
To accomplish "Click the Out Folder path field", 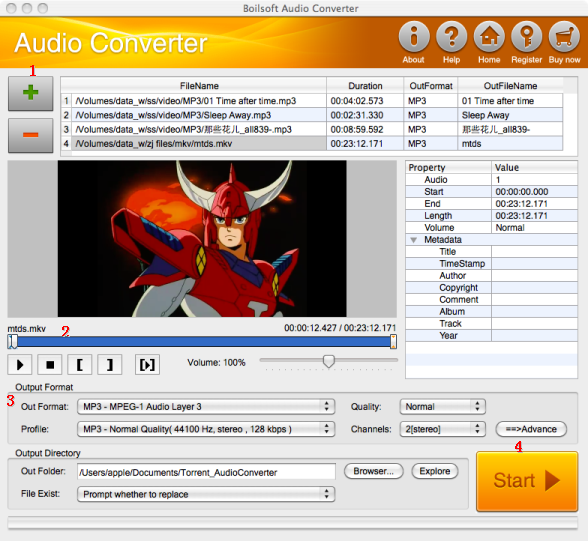I will (206, 472).
